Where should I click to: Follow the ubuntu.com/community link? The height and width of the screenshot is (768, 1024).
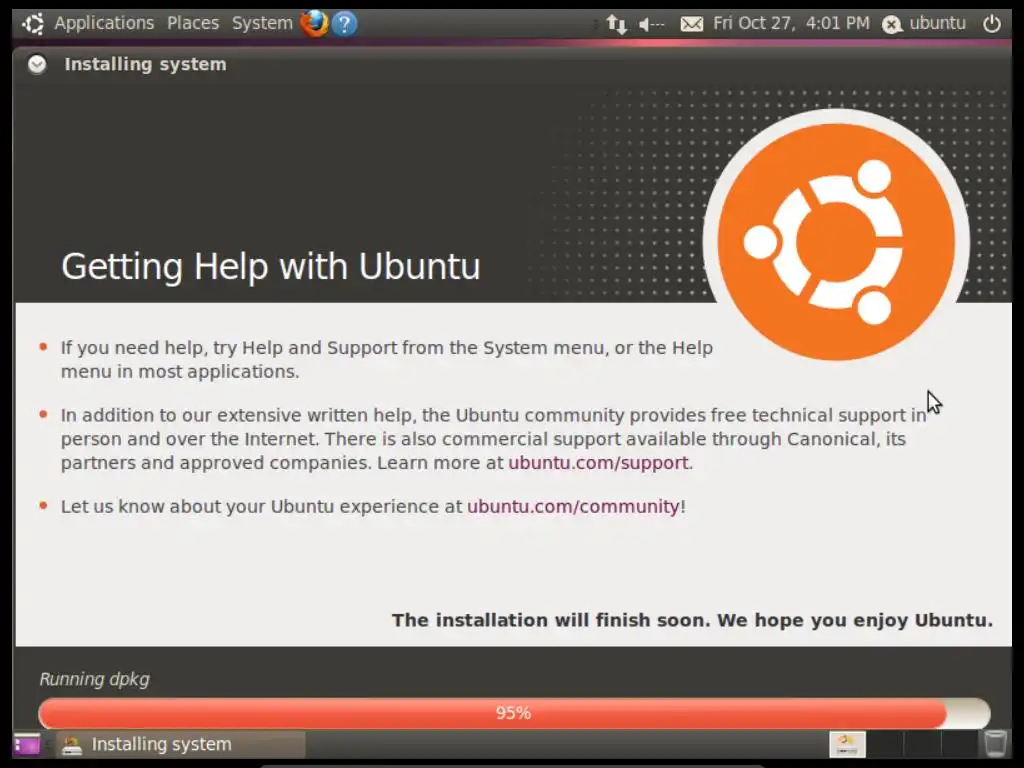click(573, 507)
